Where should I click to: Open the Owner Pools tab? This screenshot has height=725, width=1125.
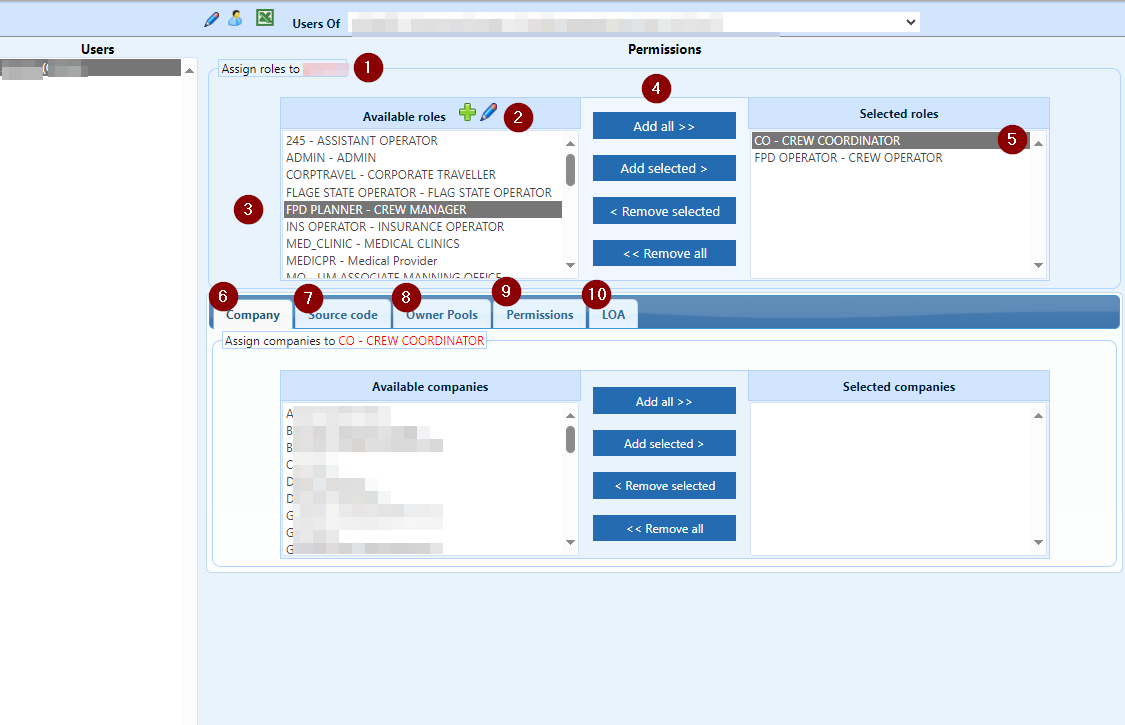click(x=442, y=315)
